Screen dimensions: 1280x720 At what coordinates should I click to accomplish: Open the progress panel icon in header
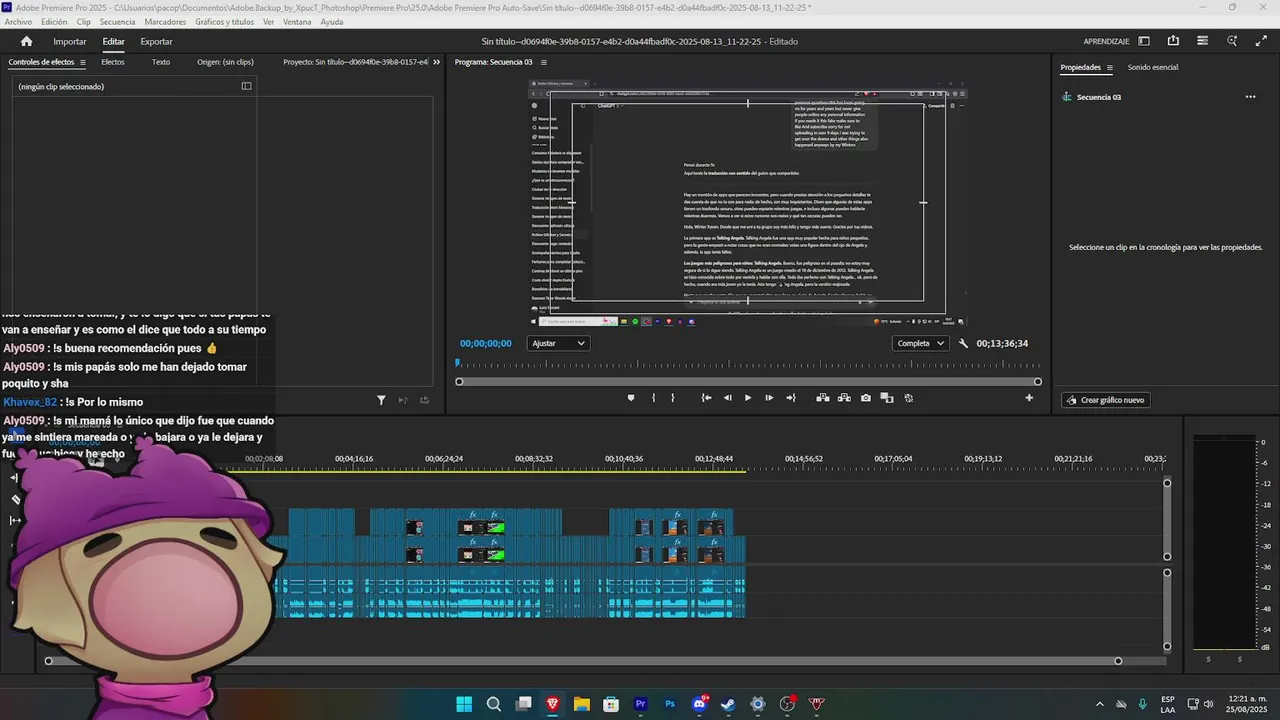tap(1202, 41)
